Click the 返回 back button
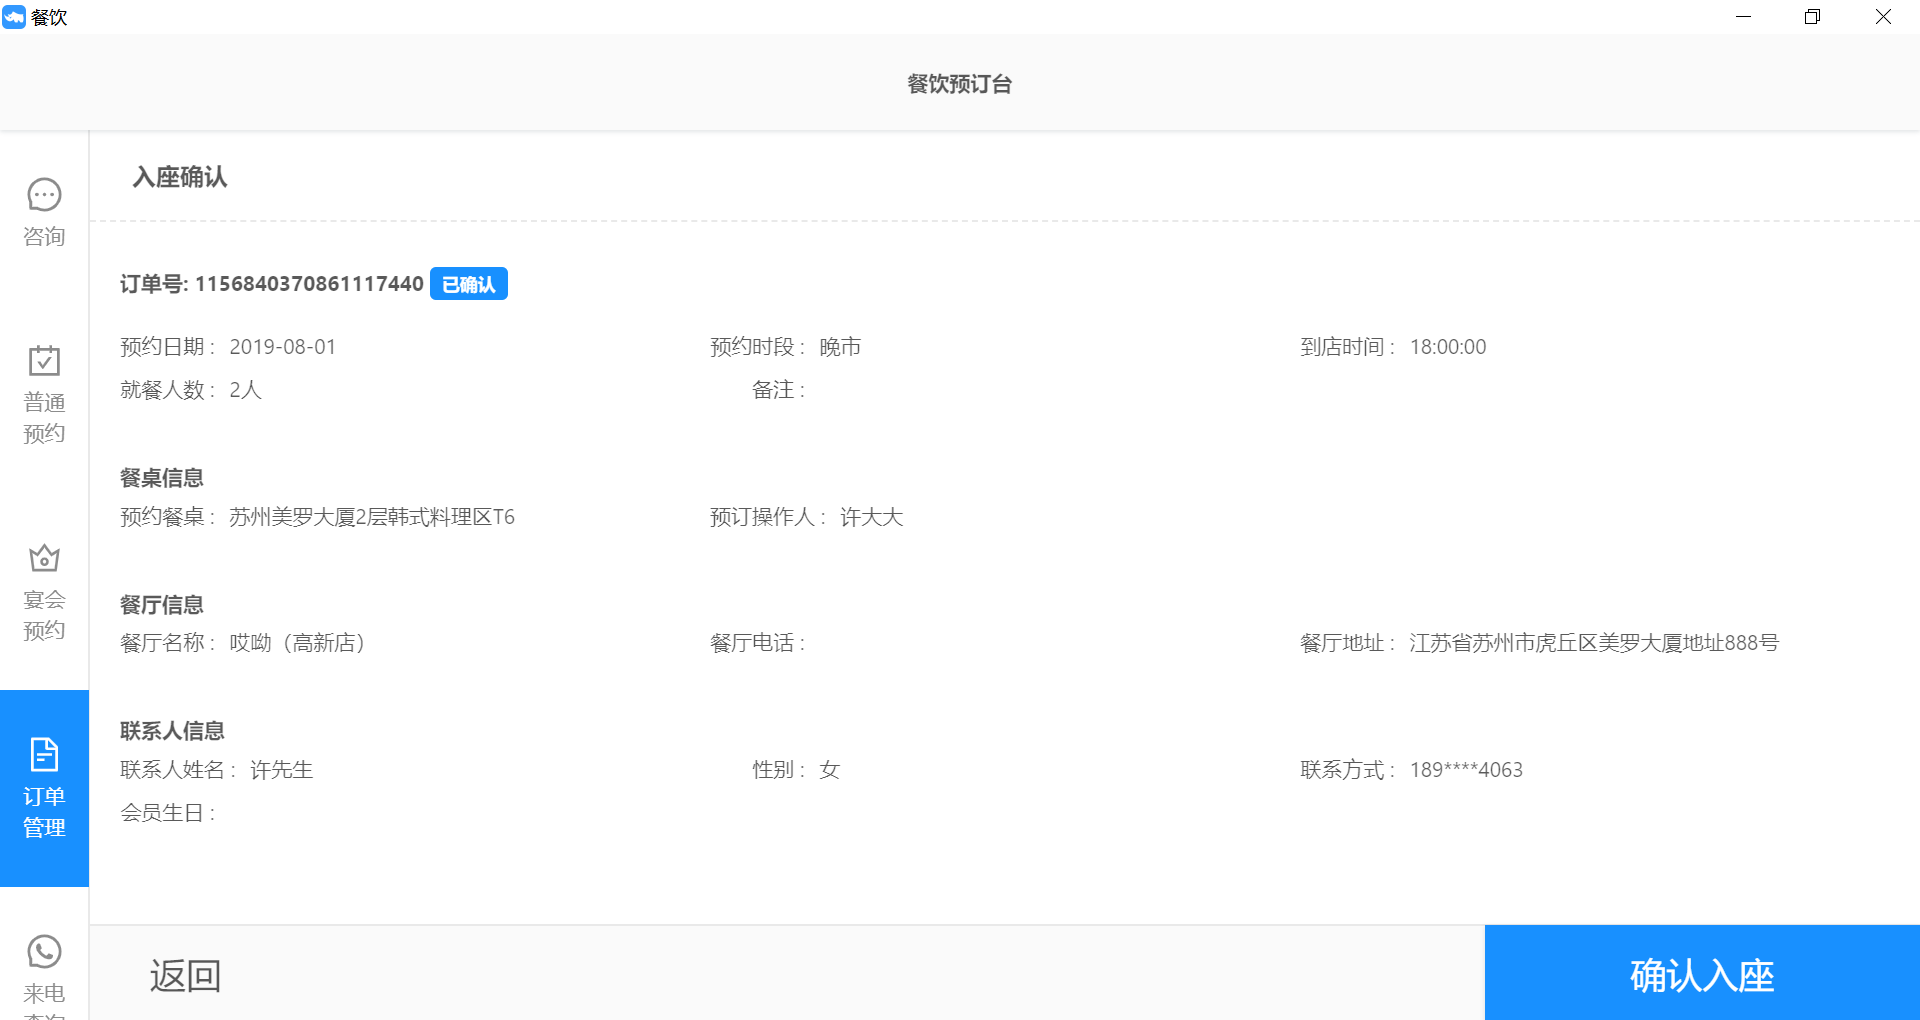The width and height of the screenshot is (1920, 1020). 185,975
